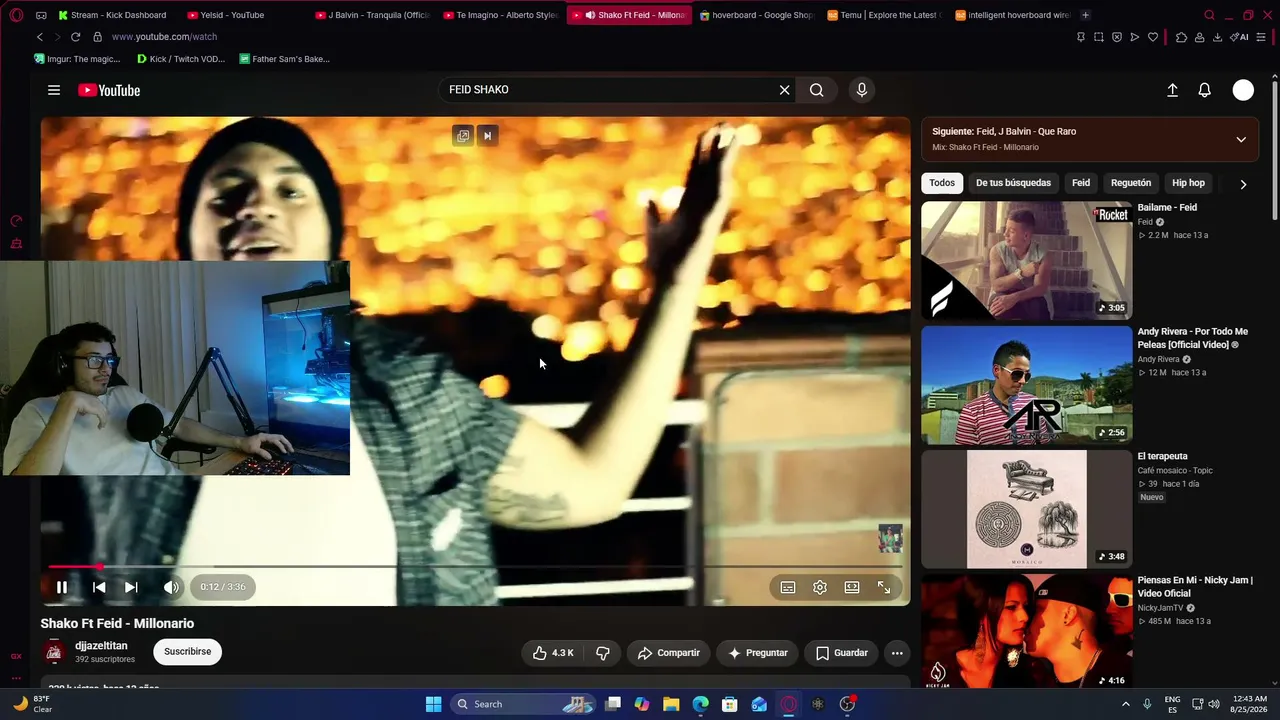Subscribe with the Suscribirse button

(188, 652)
